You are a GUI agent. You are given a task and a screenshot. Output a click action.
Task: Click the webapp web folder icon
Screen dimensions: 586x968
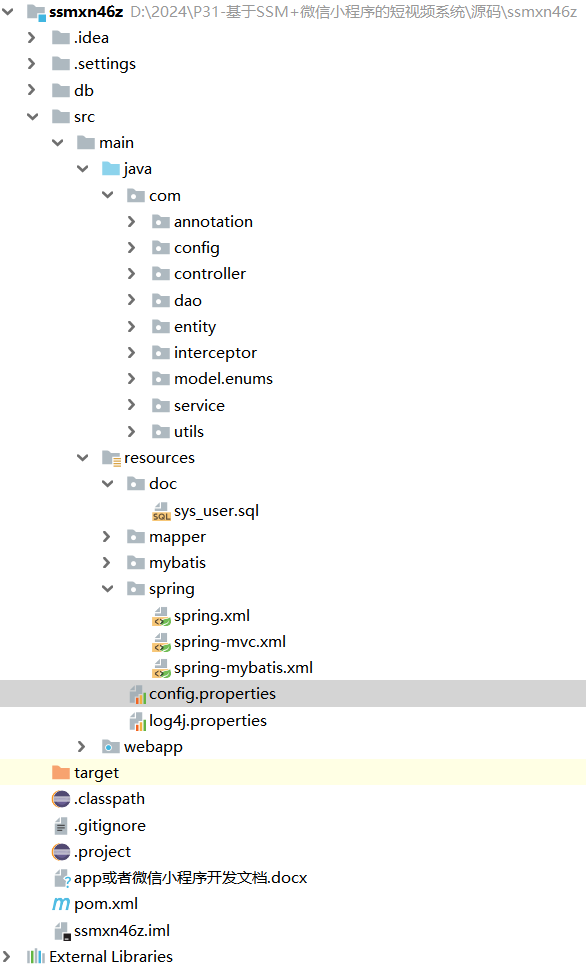coord(111,746)
